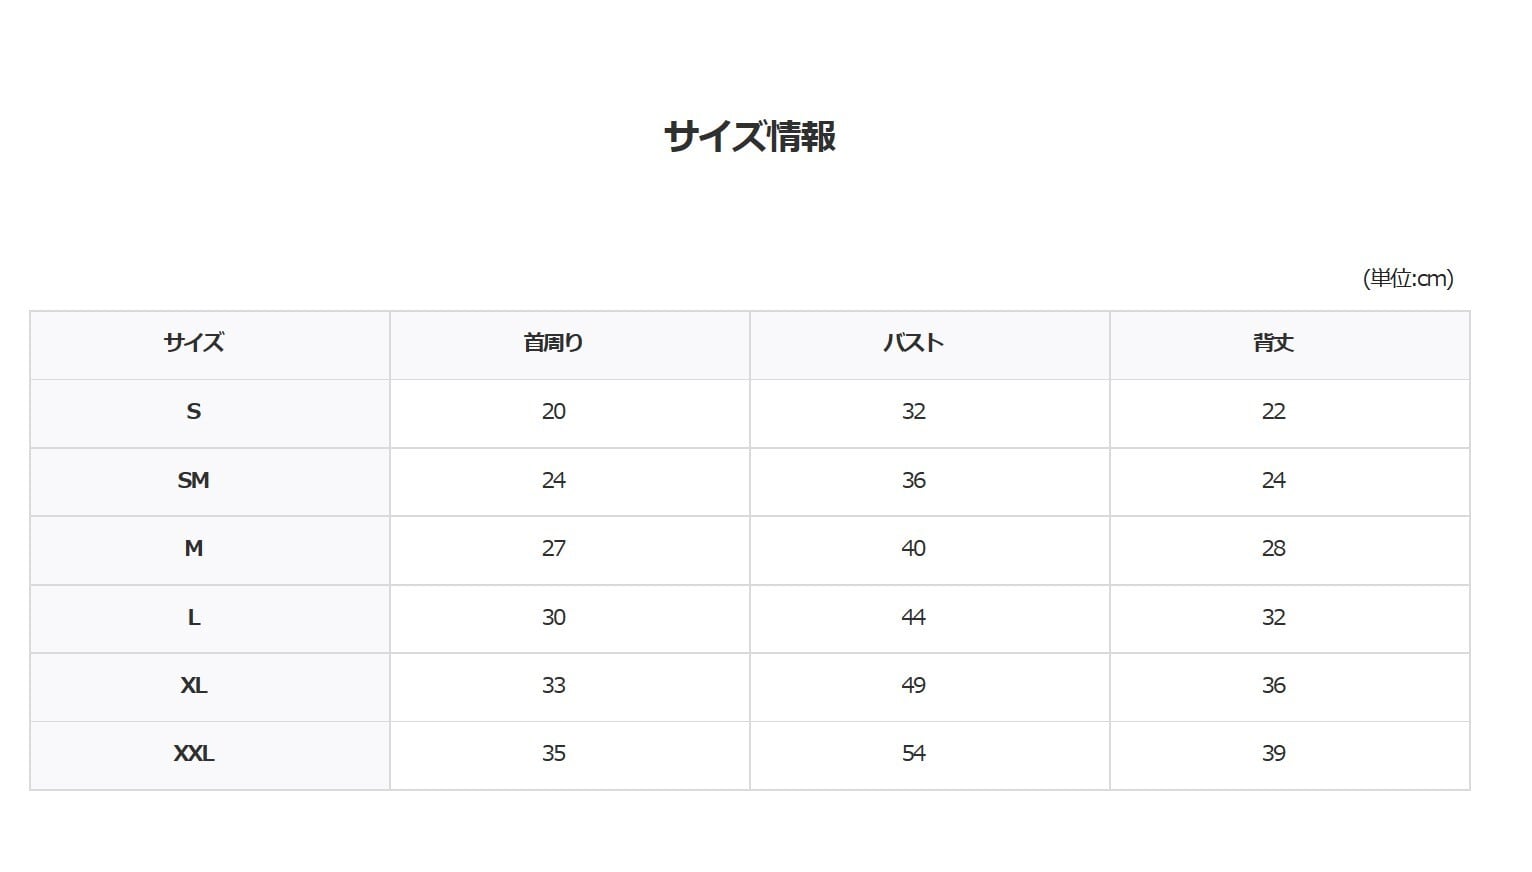
Task: Click the back length 28 for size M
Action: (1273, 548)
